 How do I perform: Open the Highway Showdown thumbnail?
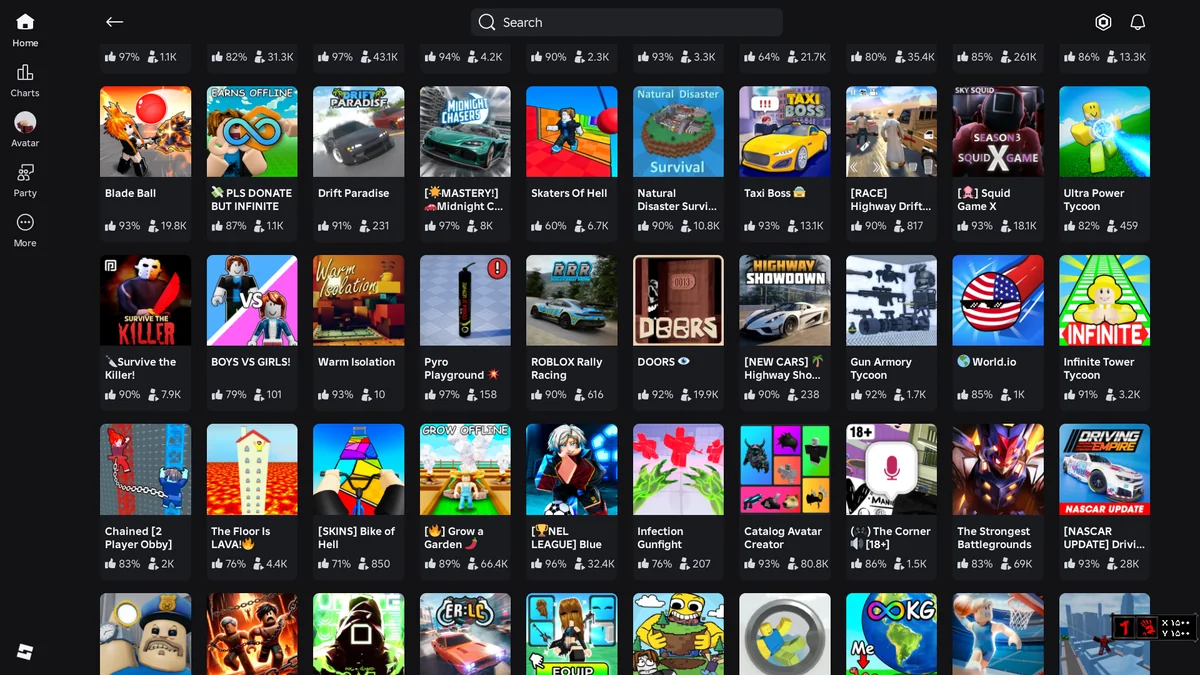(785, 300)
